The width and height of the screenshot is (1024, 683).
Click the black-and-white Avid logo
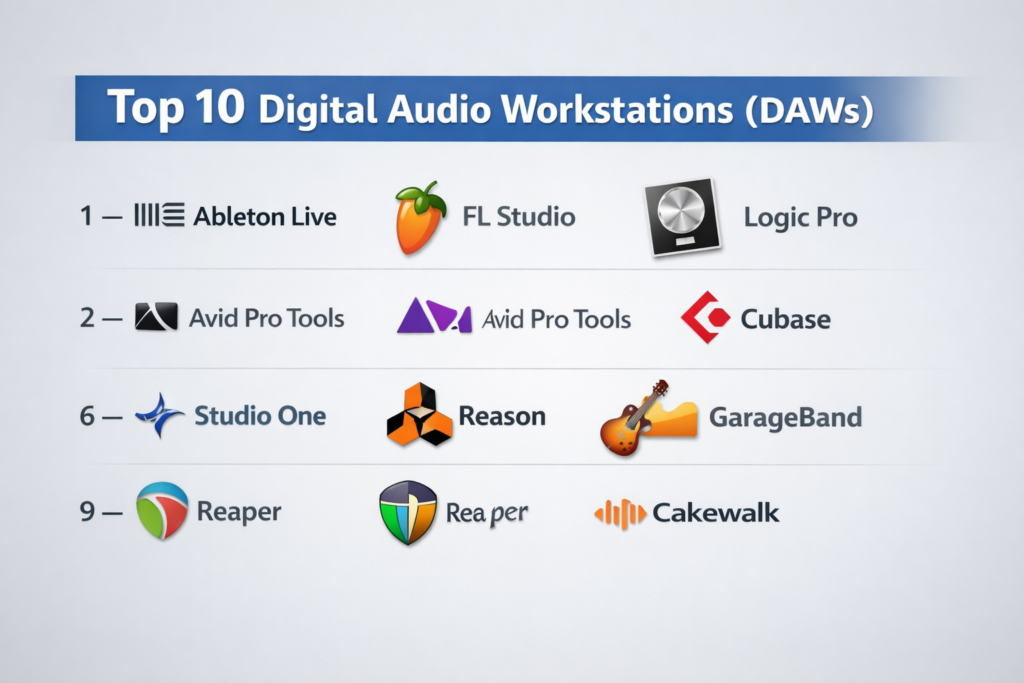[156, 318]
